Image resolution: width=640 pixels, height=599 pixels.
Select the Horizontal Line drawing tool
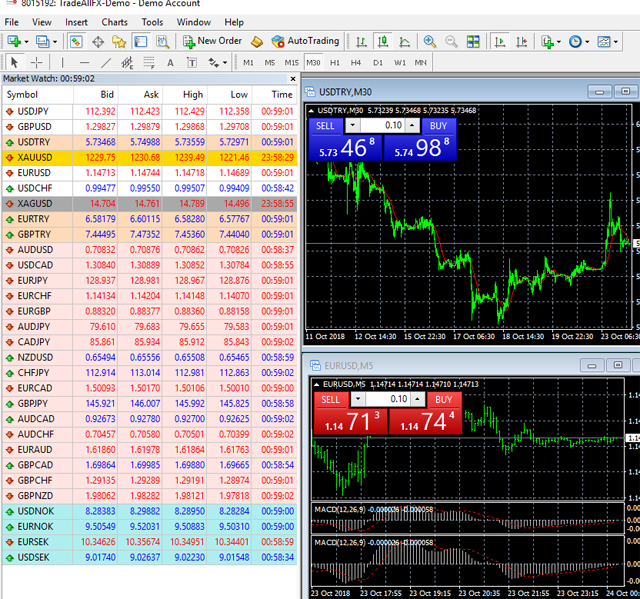[x=84, y=62]
